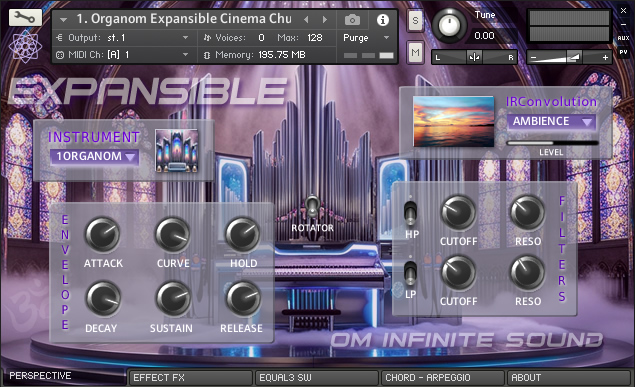Image resolution: width=635 pixels, height=387 pixels.
Task: Solo the instrument with S button
Action: [416, 20]
